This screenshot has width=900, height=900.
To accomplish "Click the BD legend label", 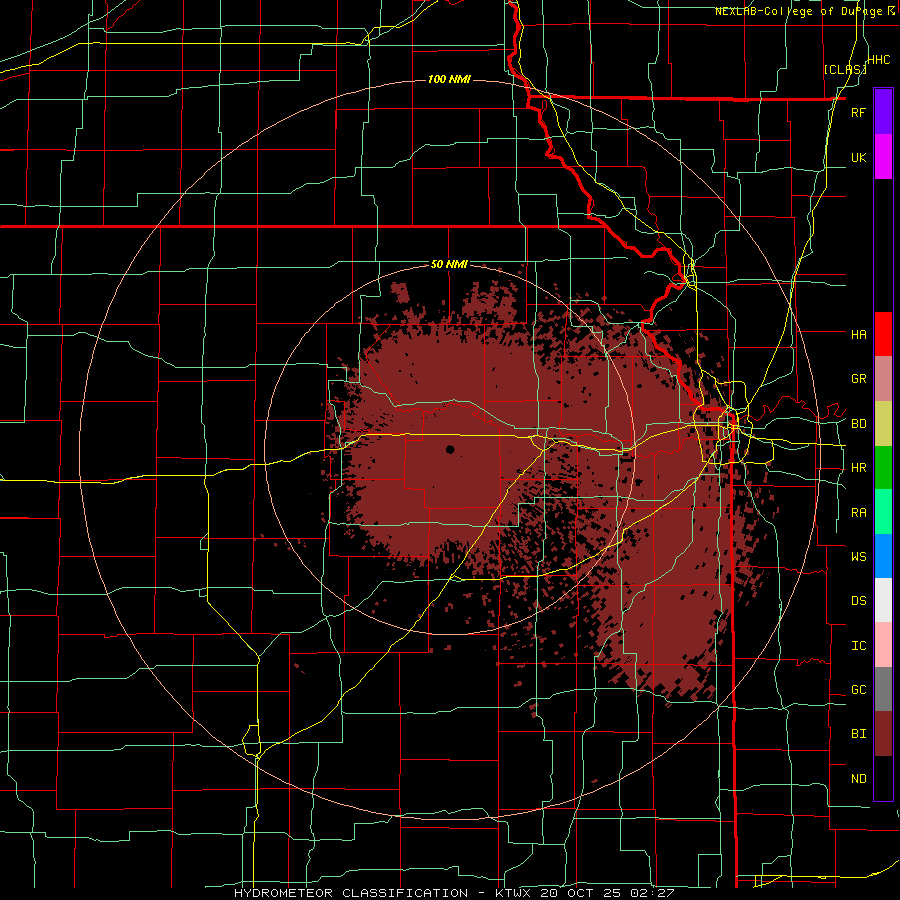I will [858, 424].
